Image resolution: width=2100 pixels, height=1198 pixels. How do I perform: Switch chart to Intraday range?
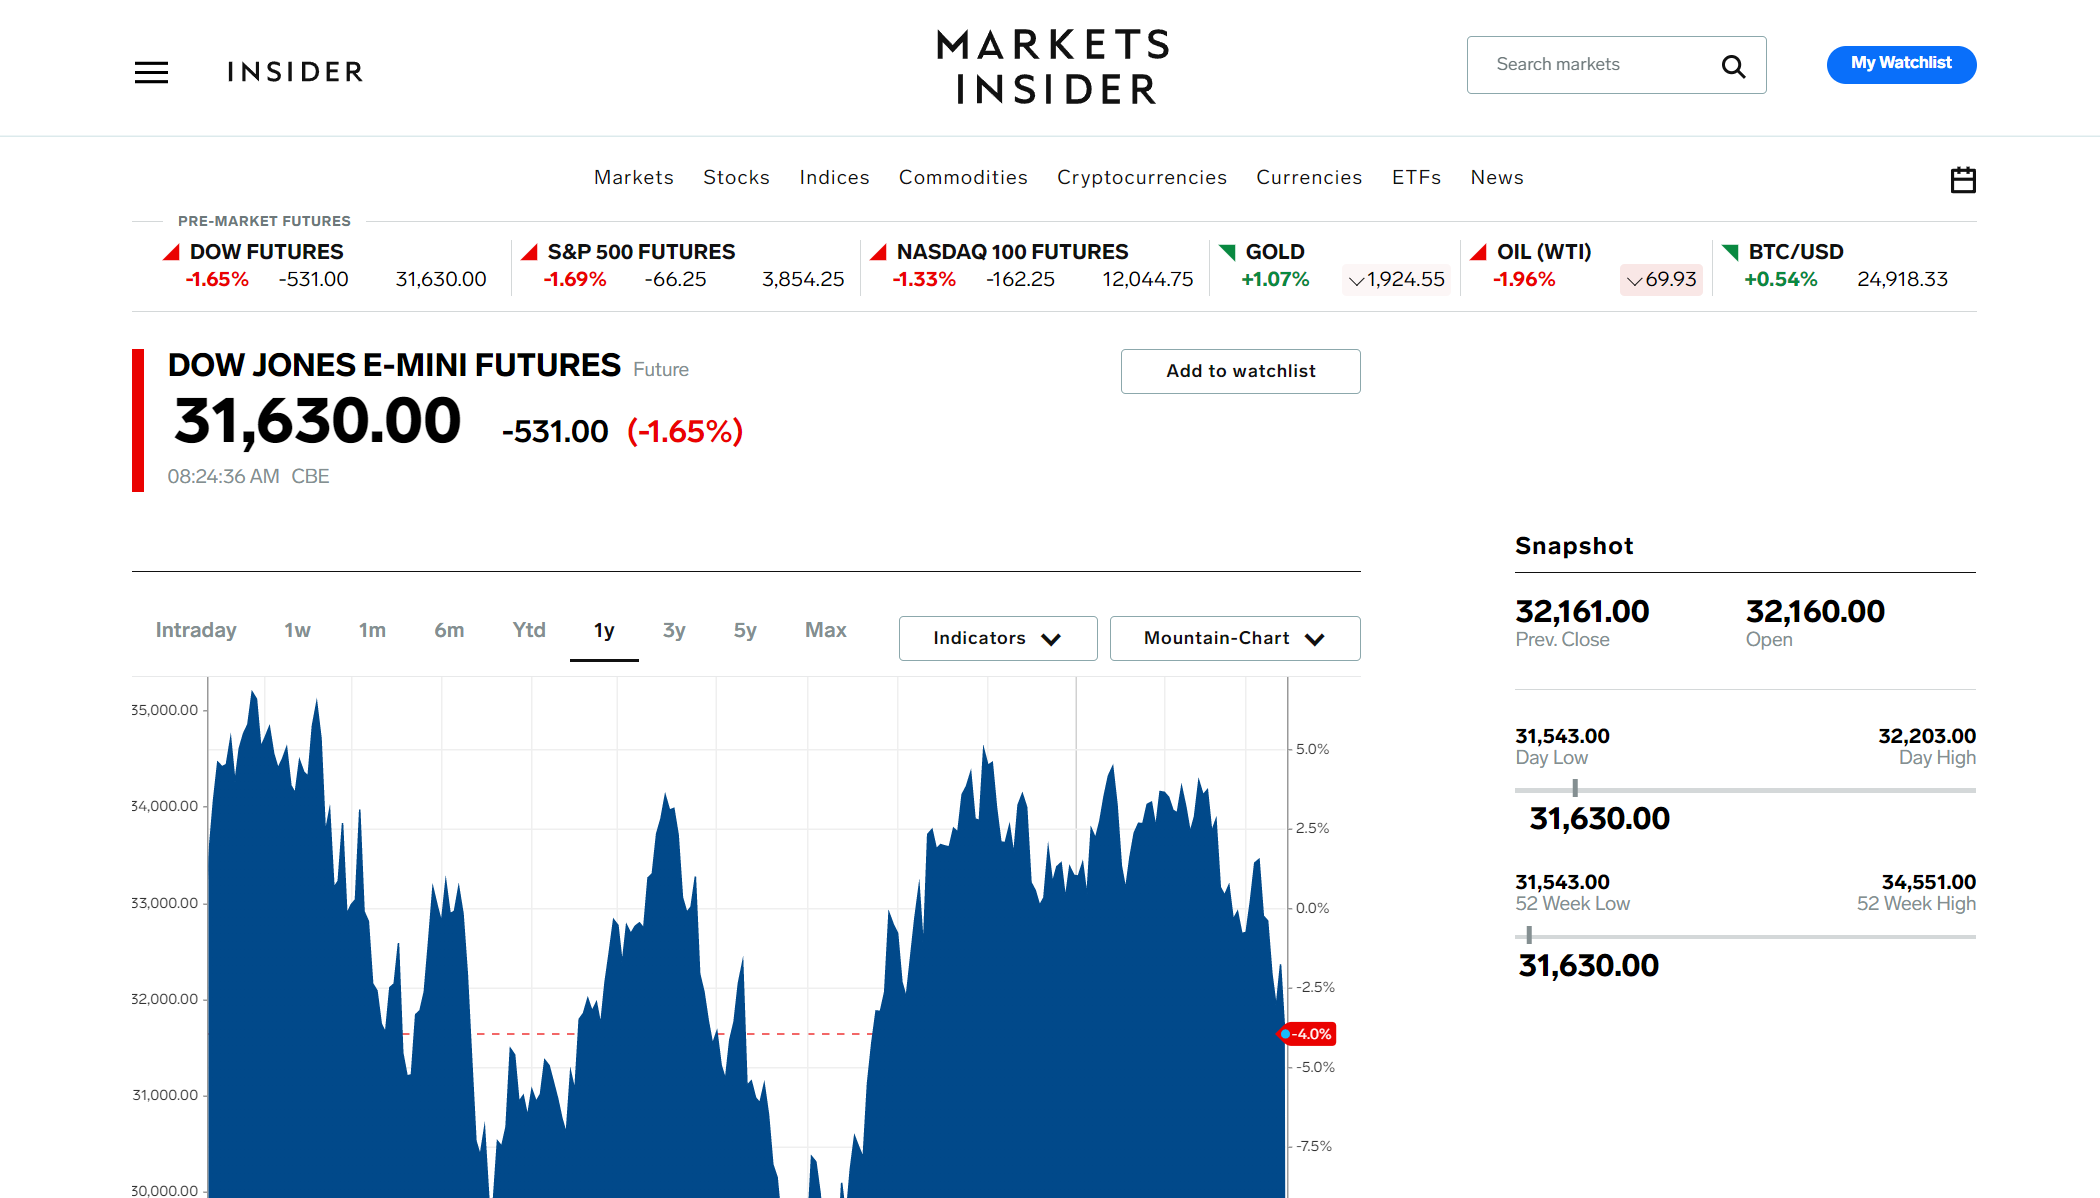coord(196,630)
